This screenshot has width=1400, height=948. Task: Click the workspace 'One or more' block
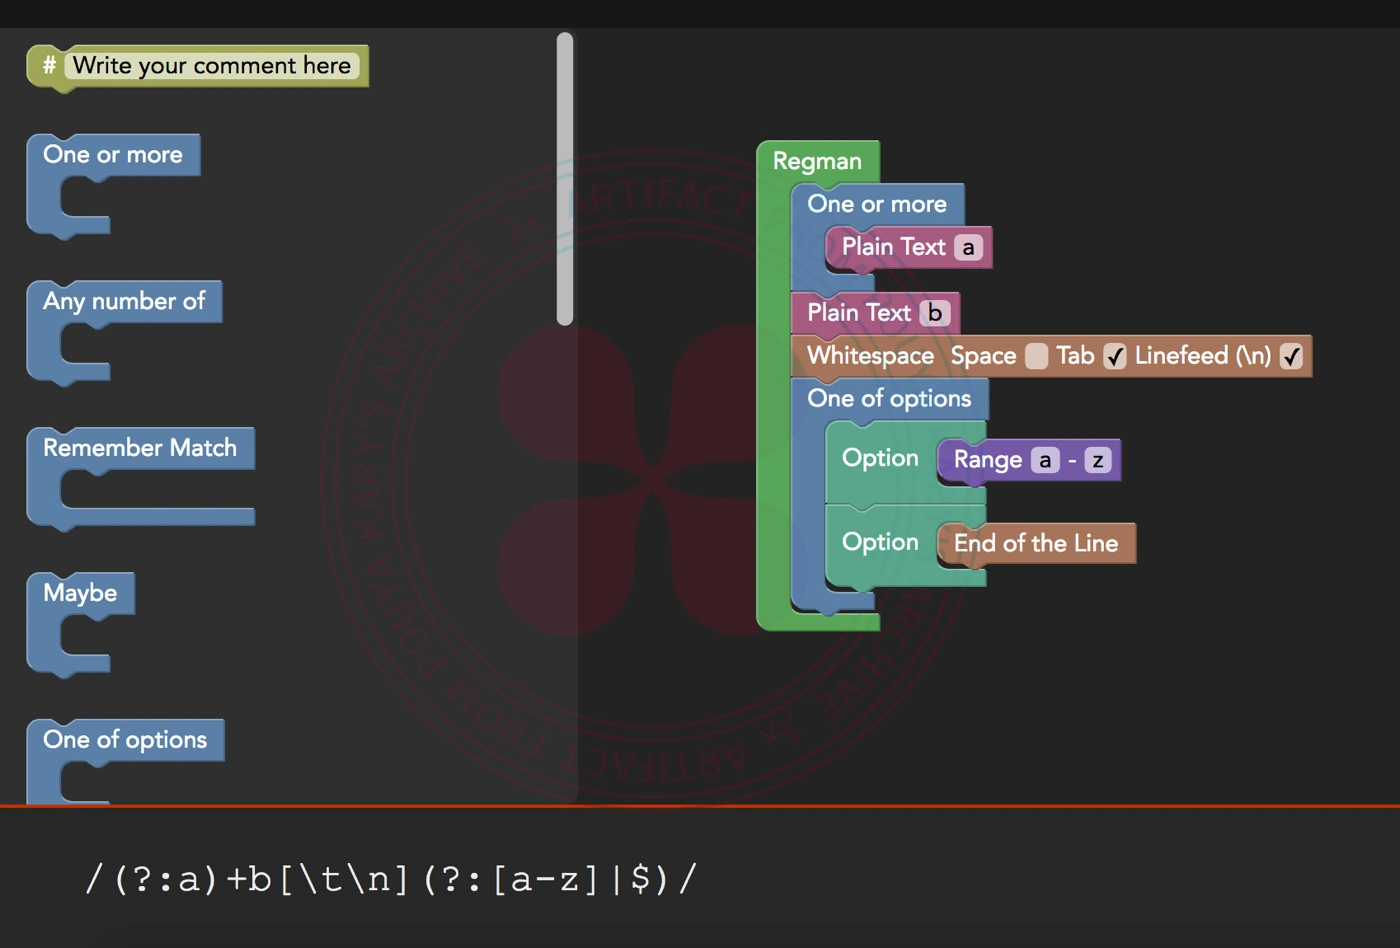tap(876, 204)
